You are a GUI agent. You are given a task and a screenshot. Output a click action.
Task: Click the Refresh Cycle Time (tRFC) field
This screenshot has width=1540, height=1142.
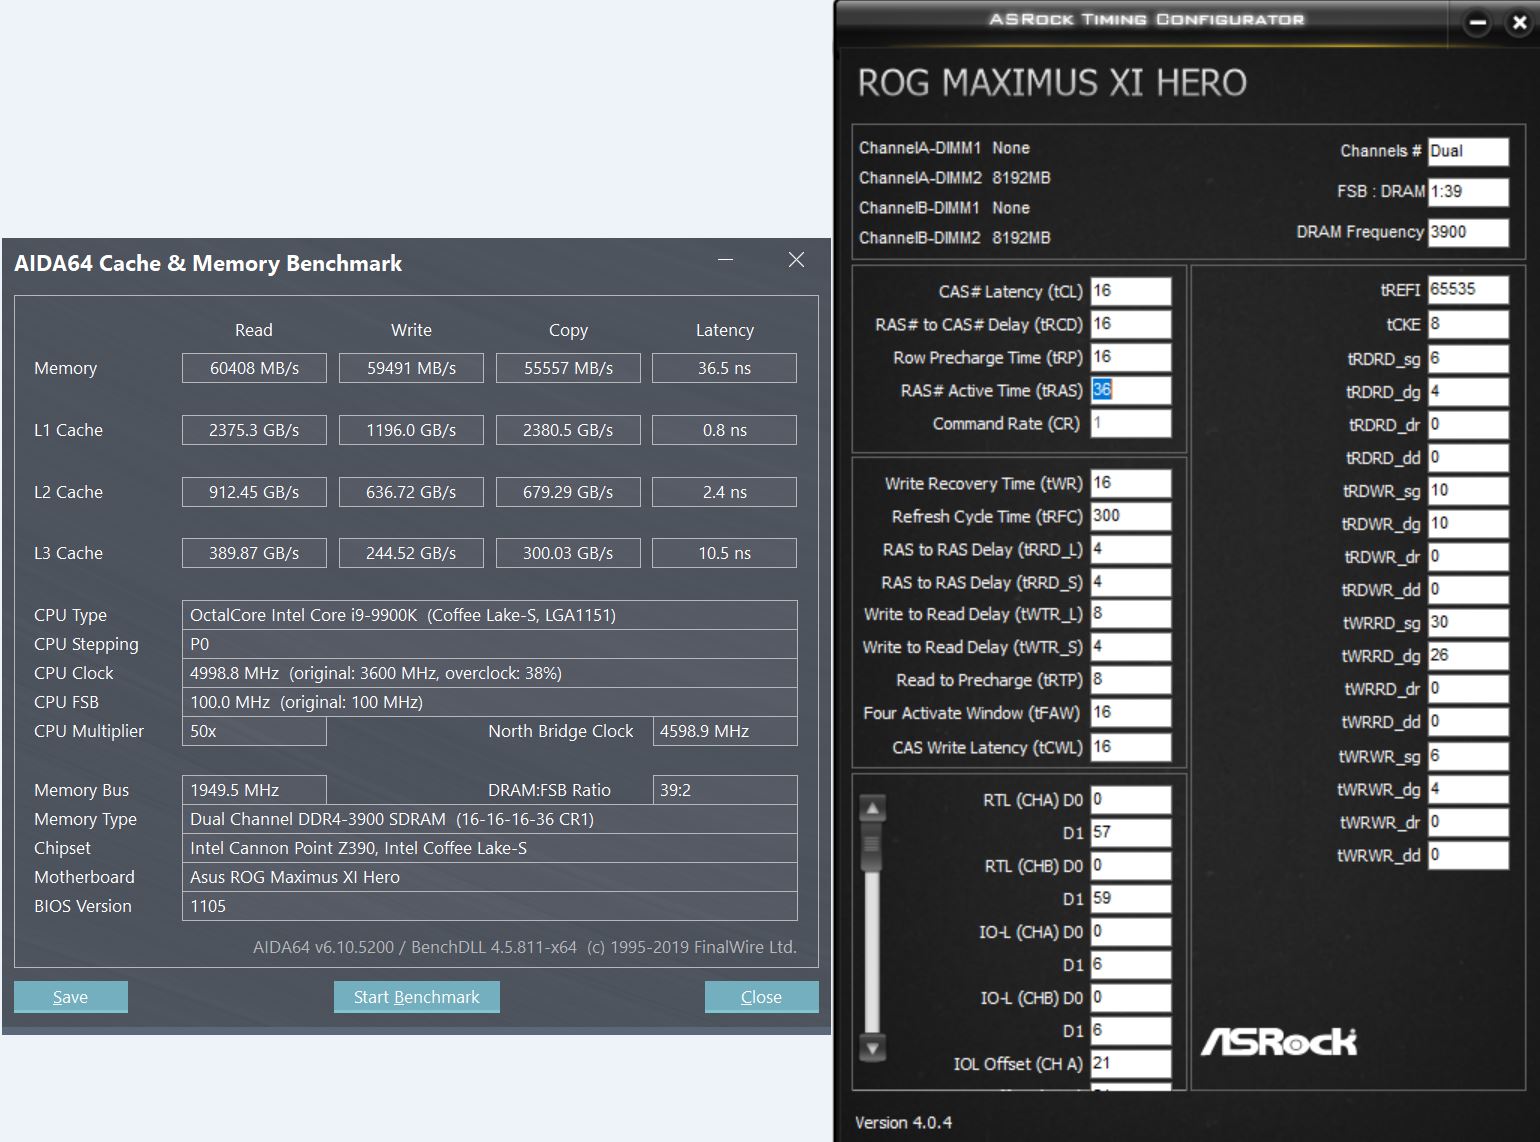(x=1130, y=516)
